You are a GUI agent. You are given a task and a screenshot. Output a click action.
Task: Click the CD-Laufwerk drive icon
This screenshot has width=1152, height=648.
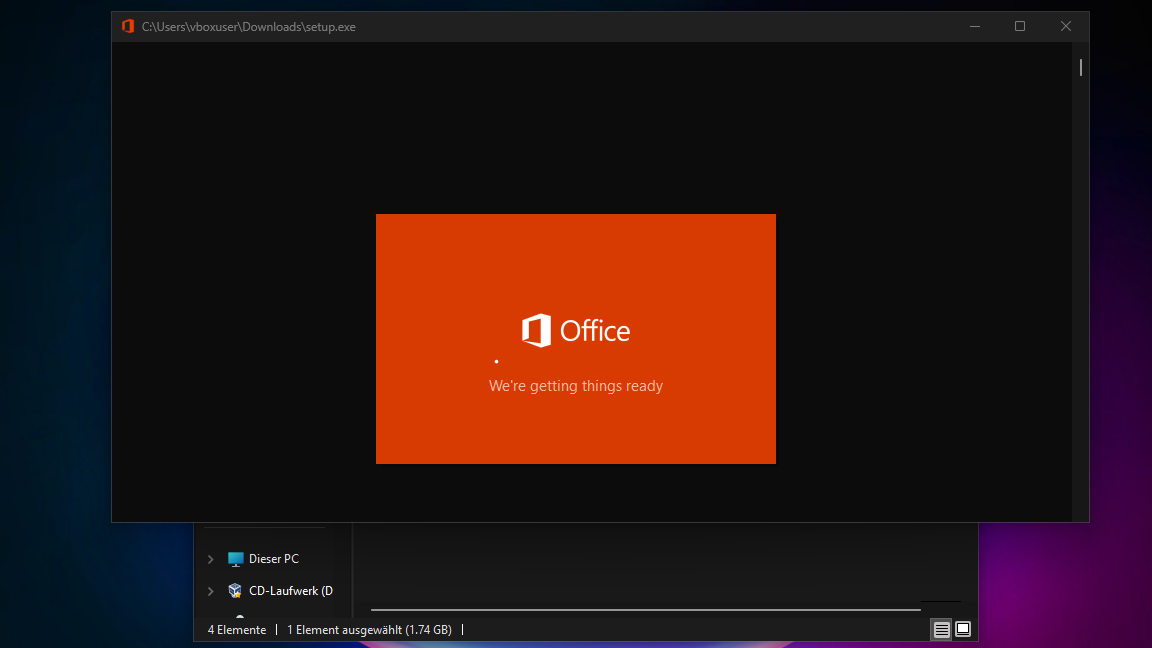click(235, 591)
